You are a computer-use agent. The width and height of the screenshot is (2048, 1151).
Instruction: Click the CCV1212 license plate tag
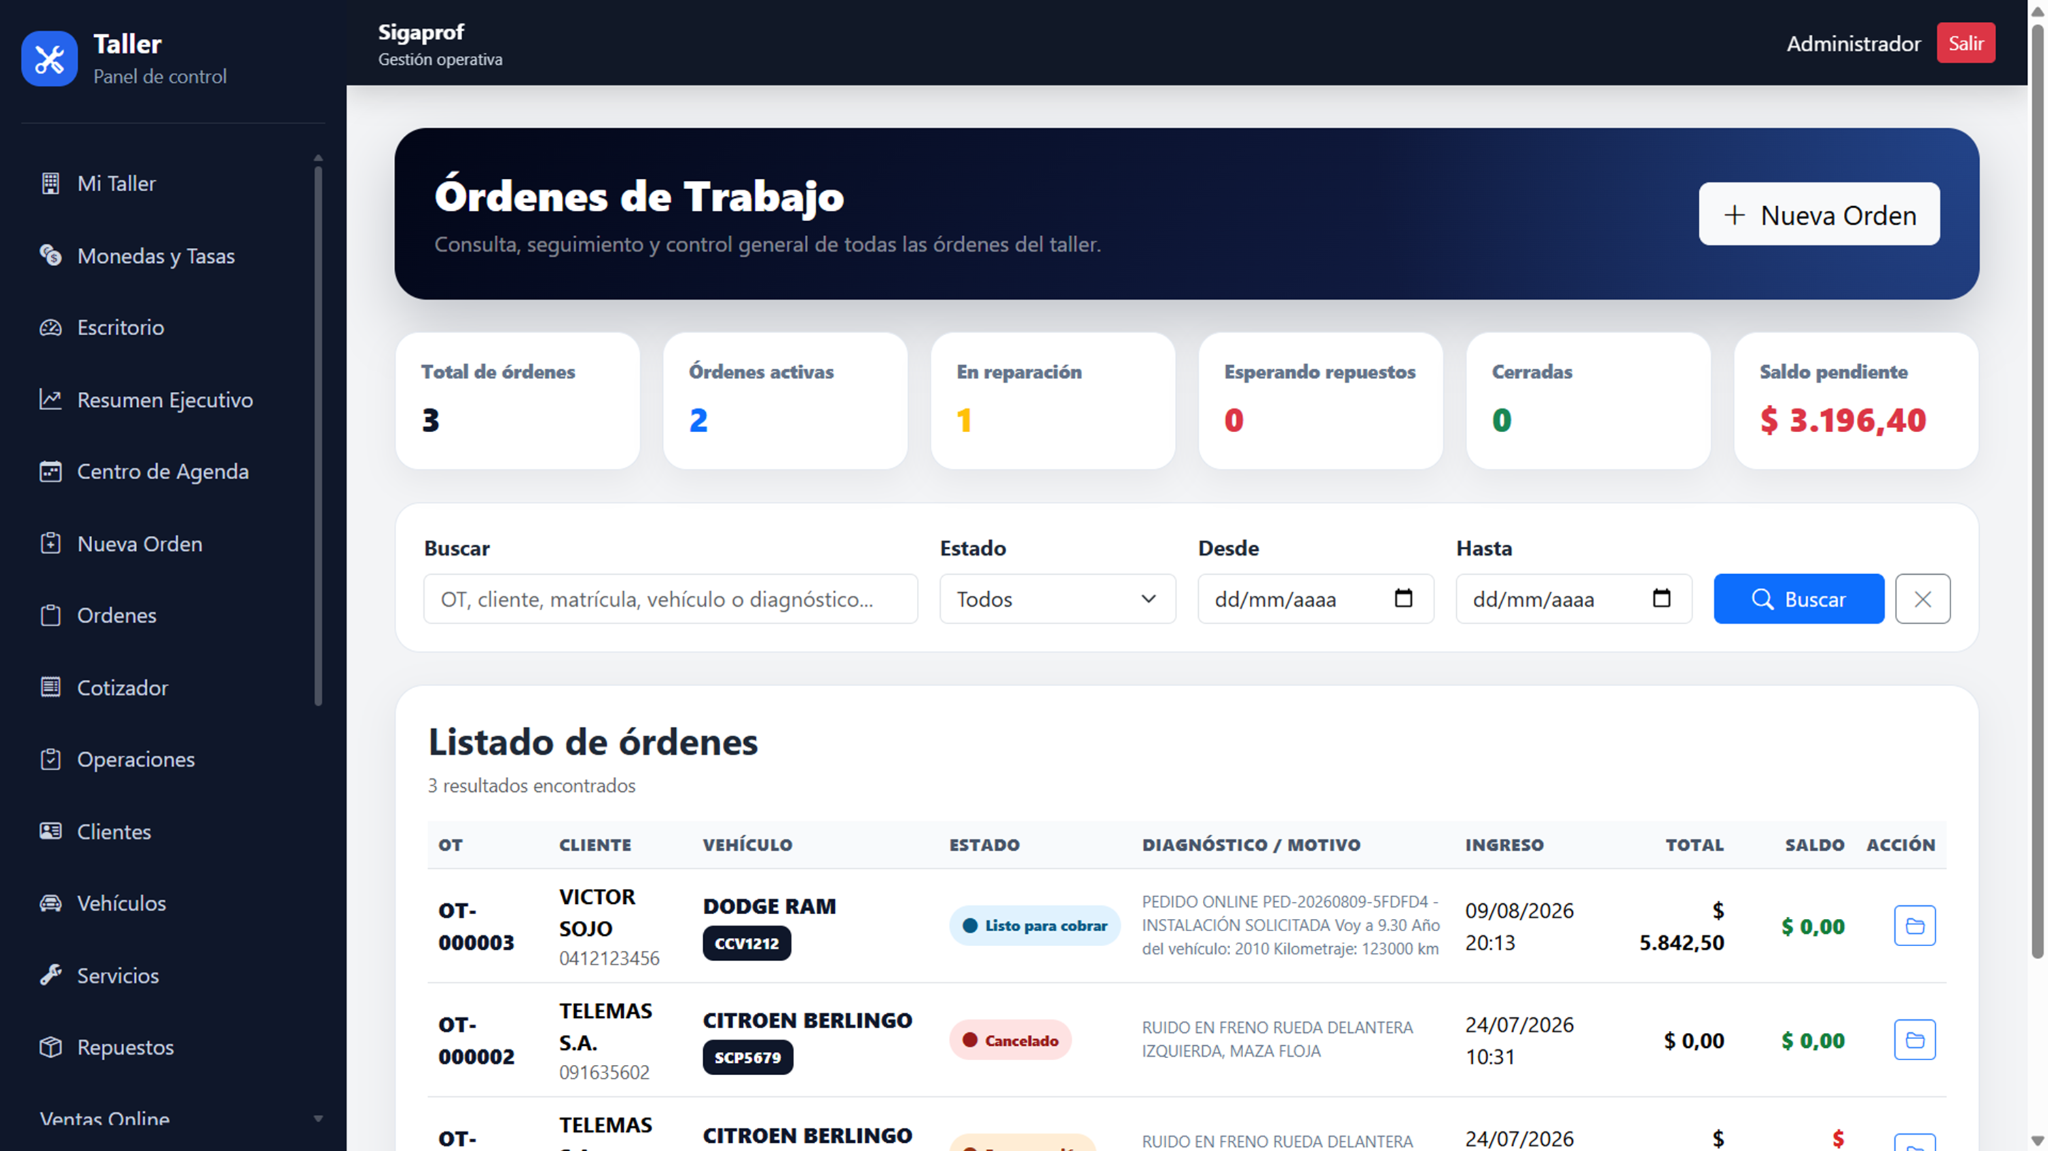pyautogui.click(x=746, y=943)
